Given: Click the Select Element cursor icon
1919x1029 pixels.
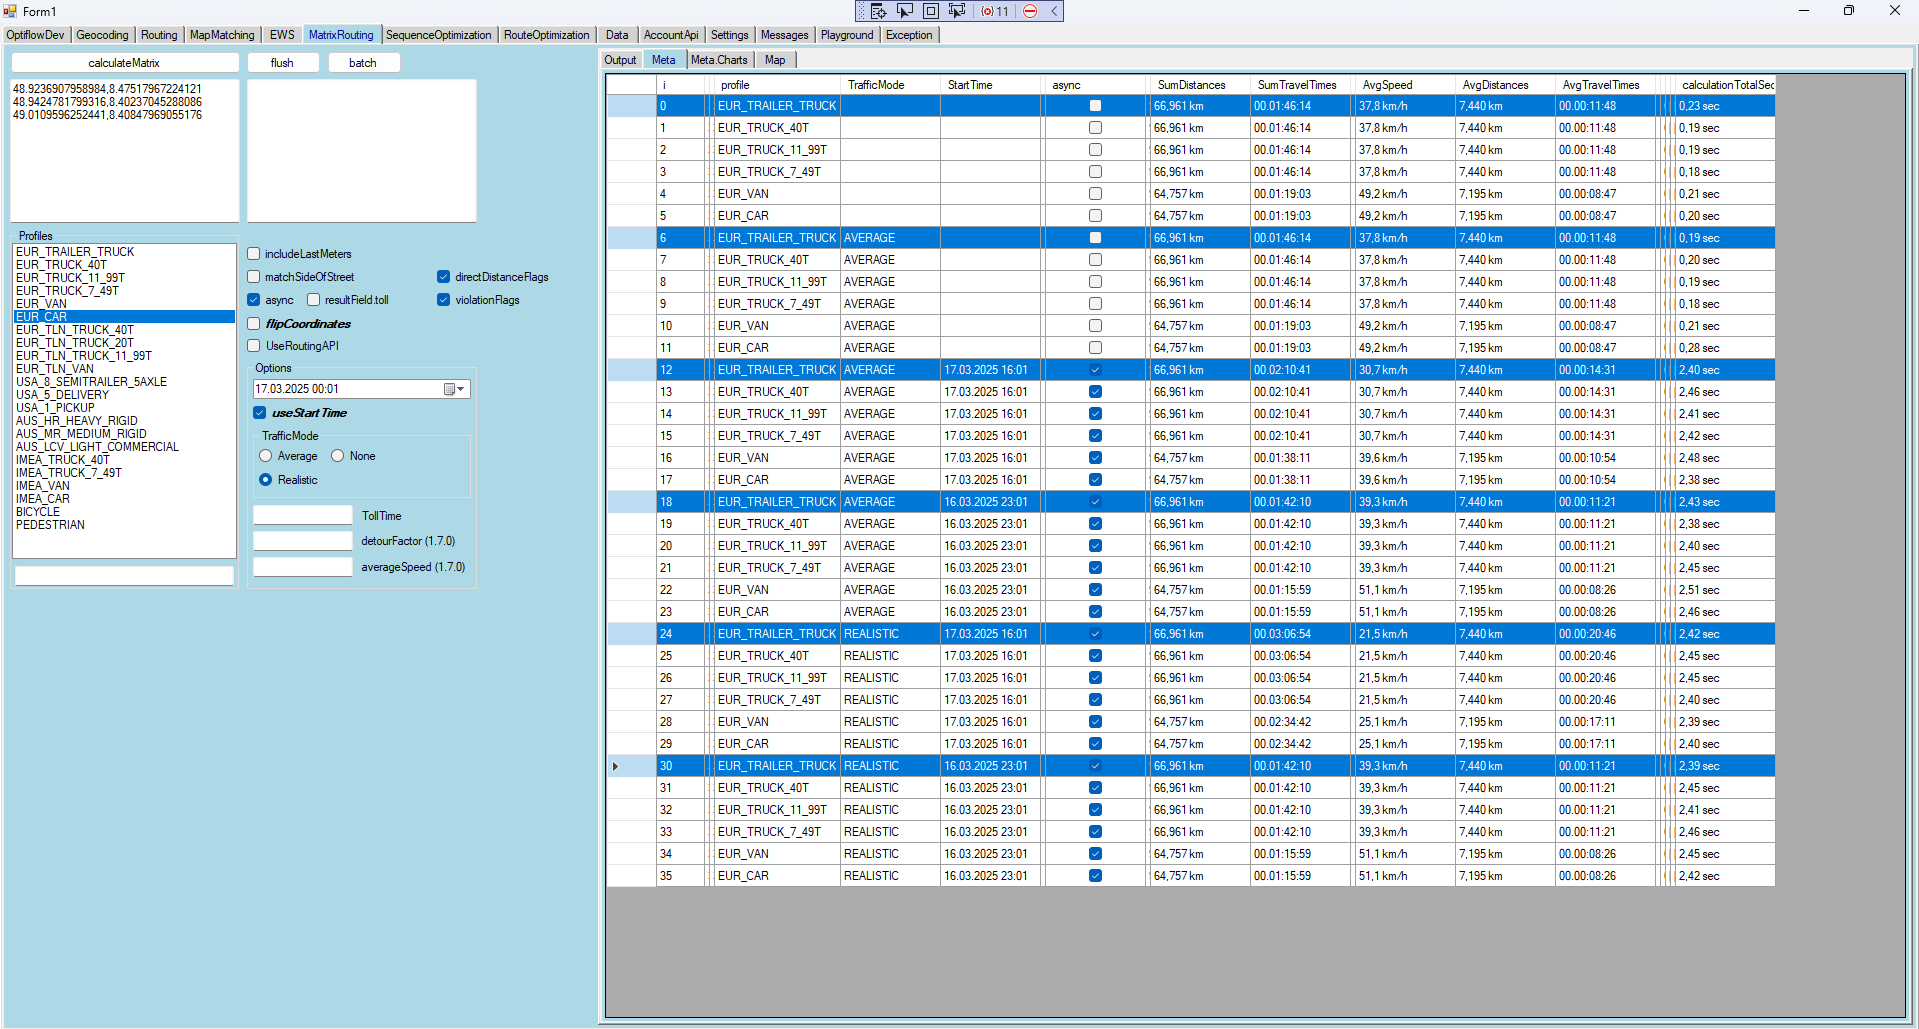Looking at the screenshot, I should (904, 11).
